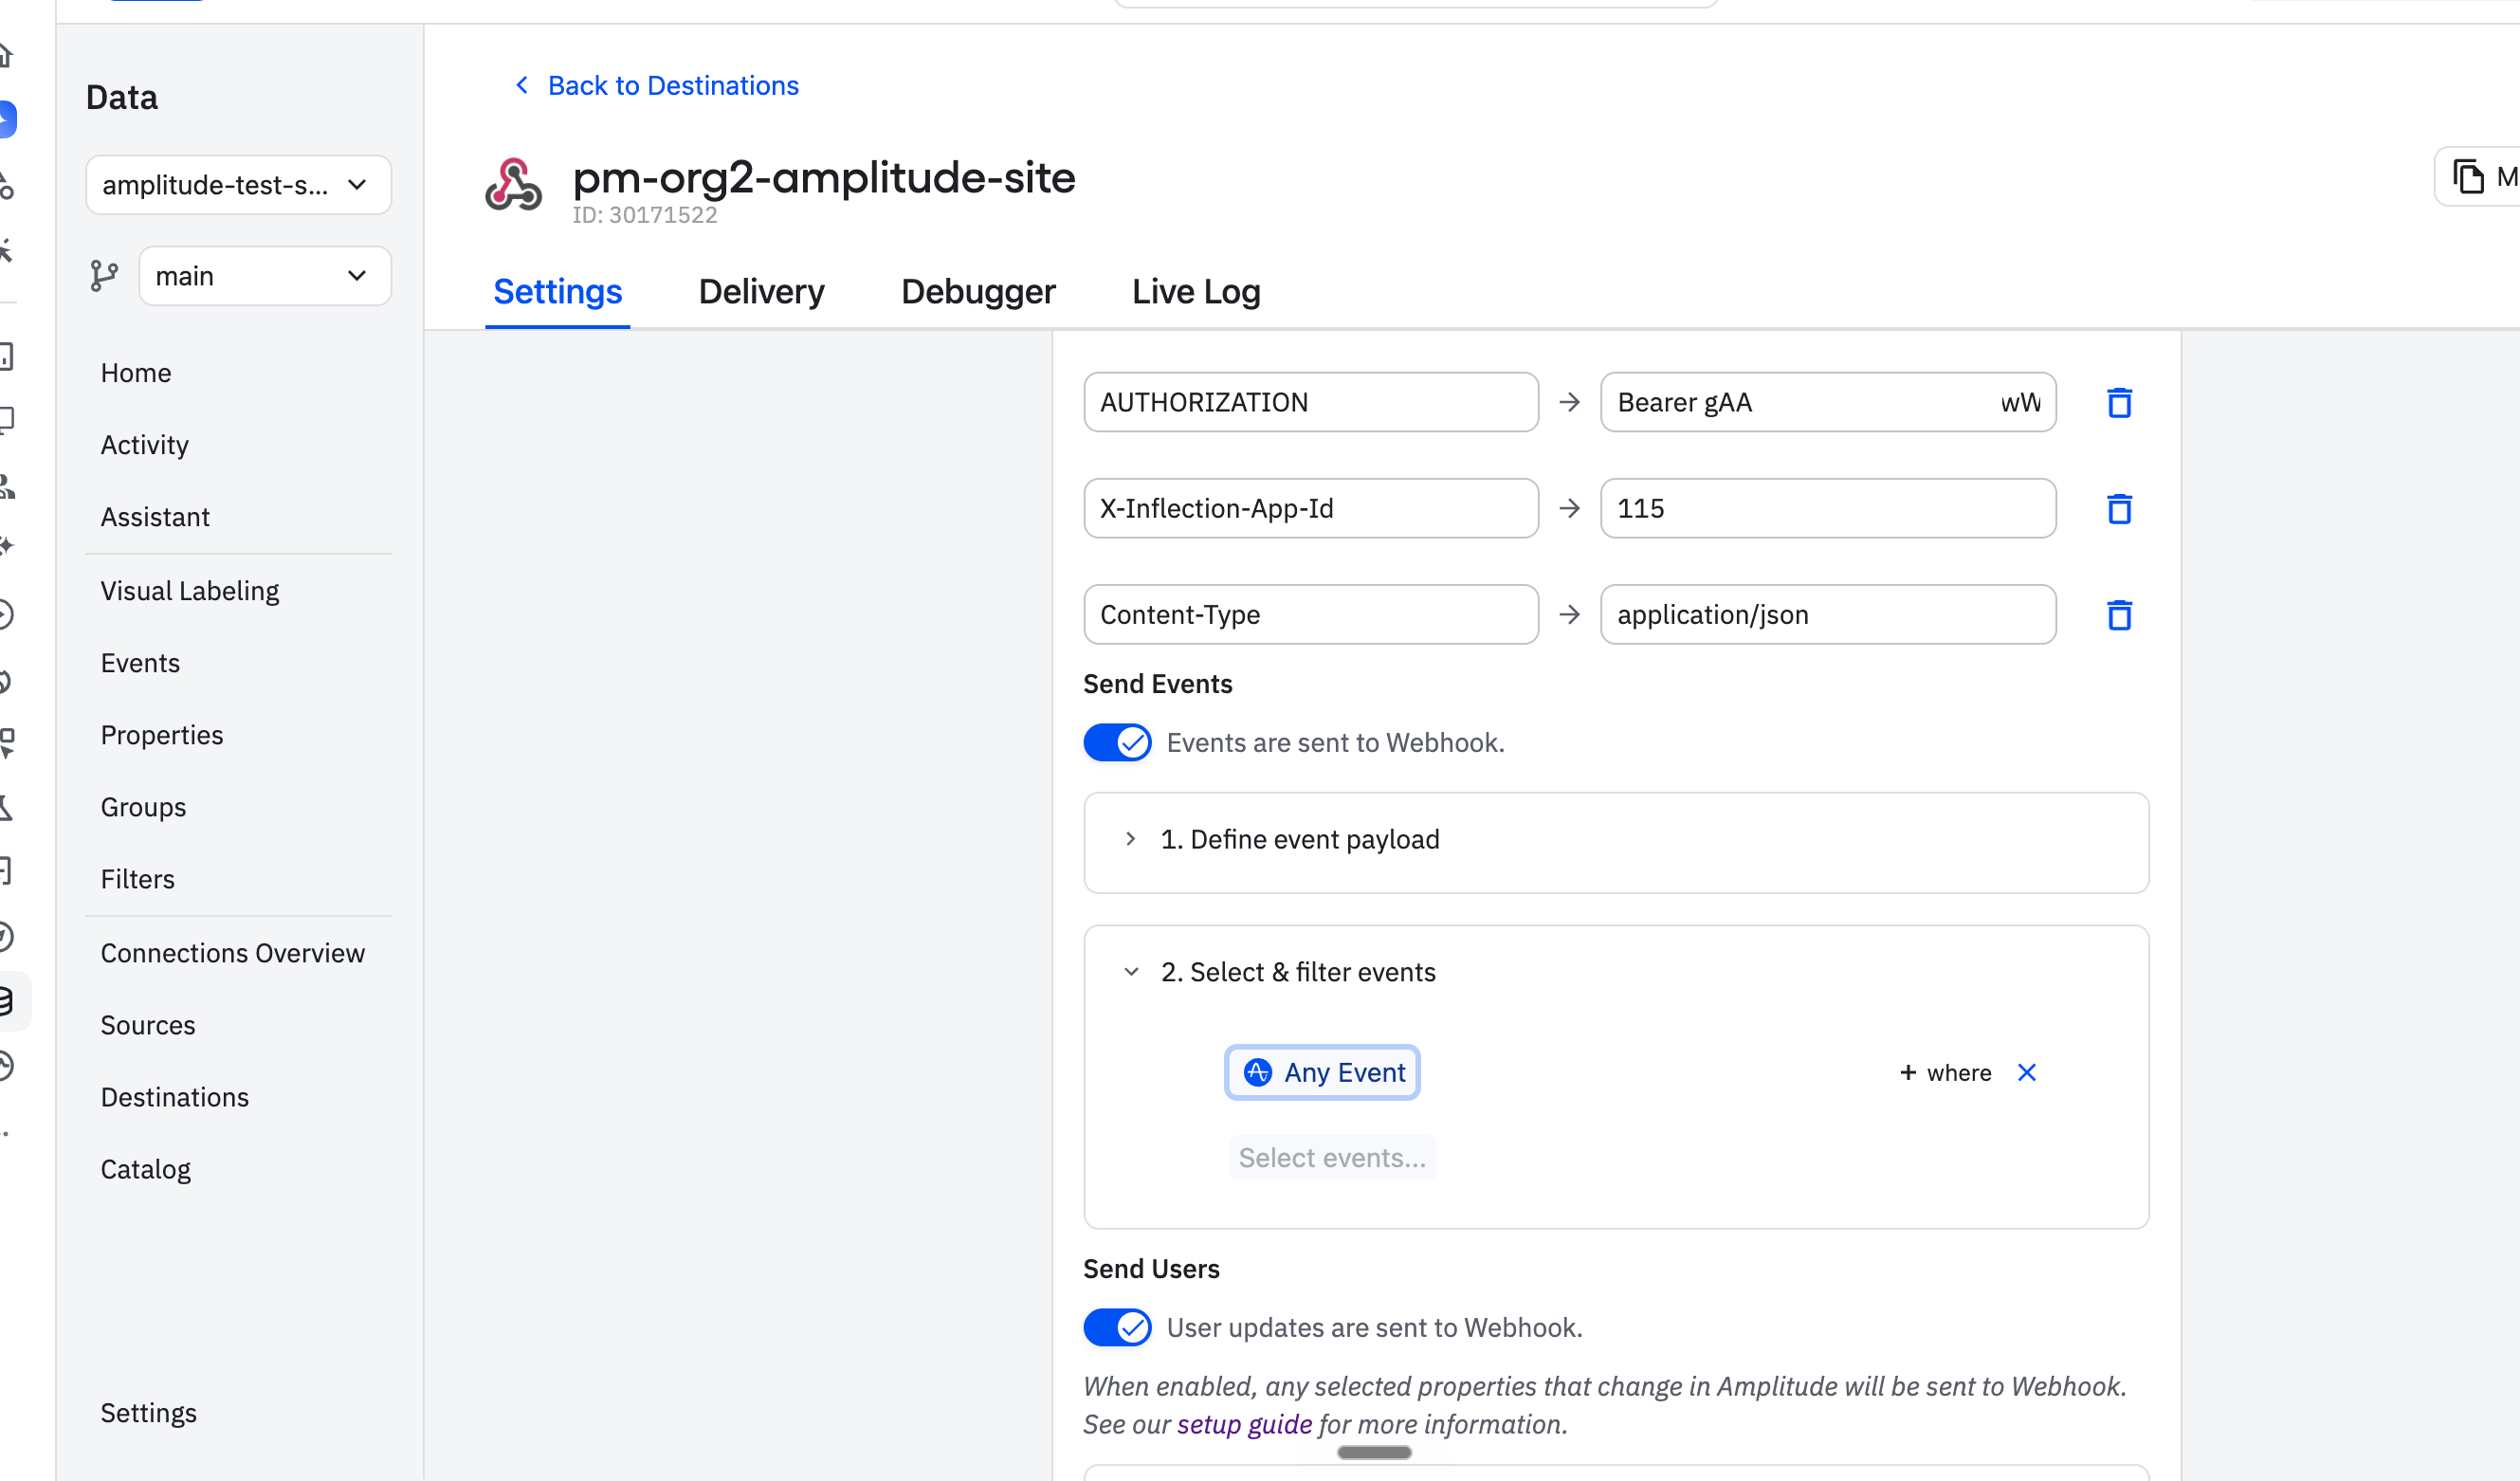Switch to the Debugger tab
This screenshot has width=2520, height=1481.
coord(978,292)
